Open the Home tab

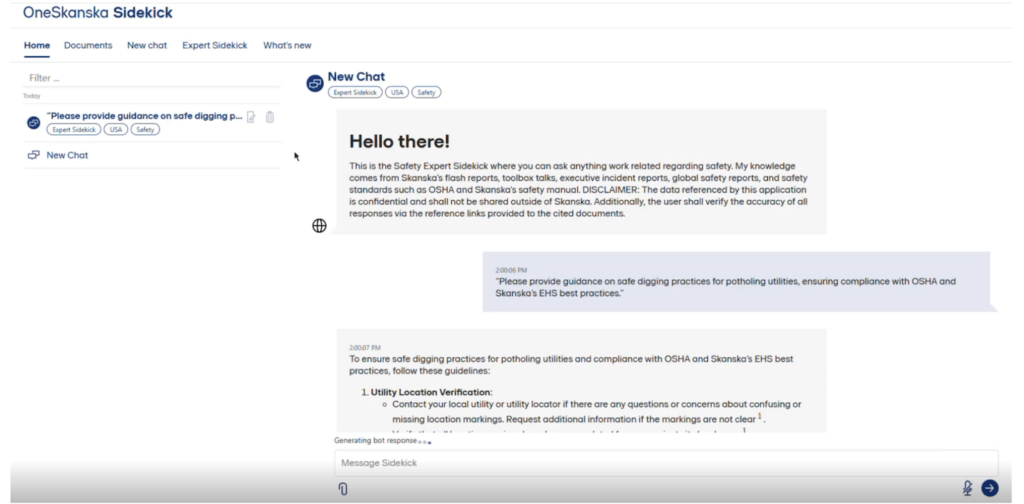point(37,46)
